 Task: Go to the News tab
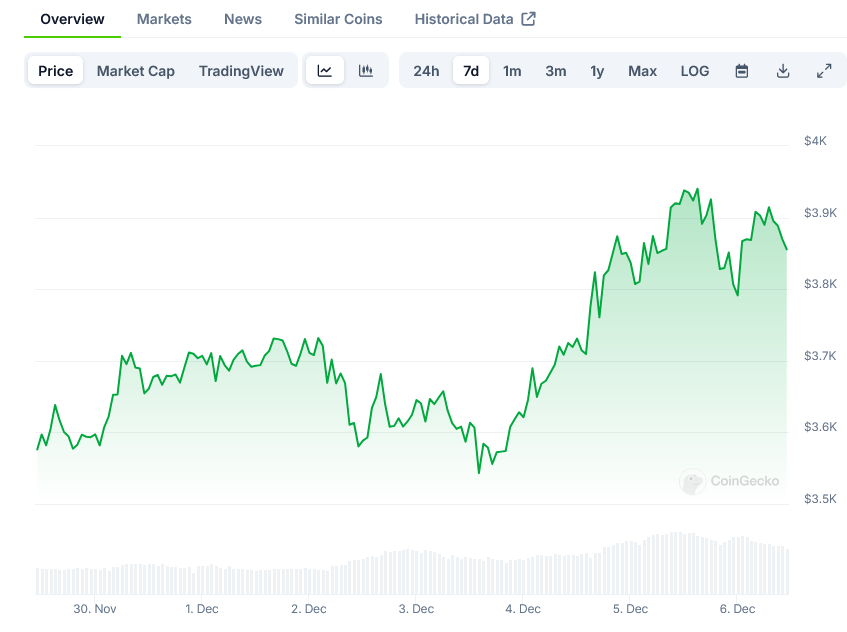pyautogui.click(x=243, y=19)
